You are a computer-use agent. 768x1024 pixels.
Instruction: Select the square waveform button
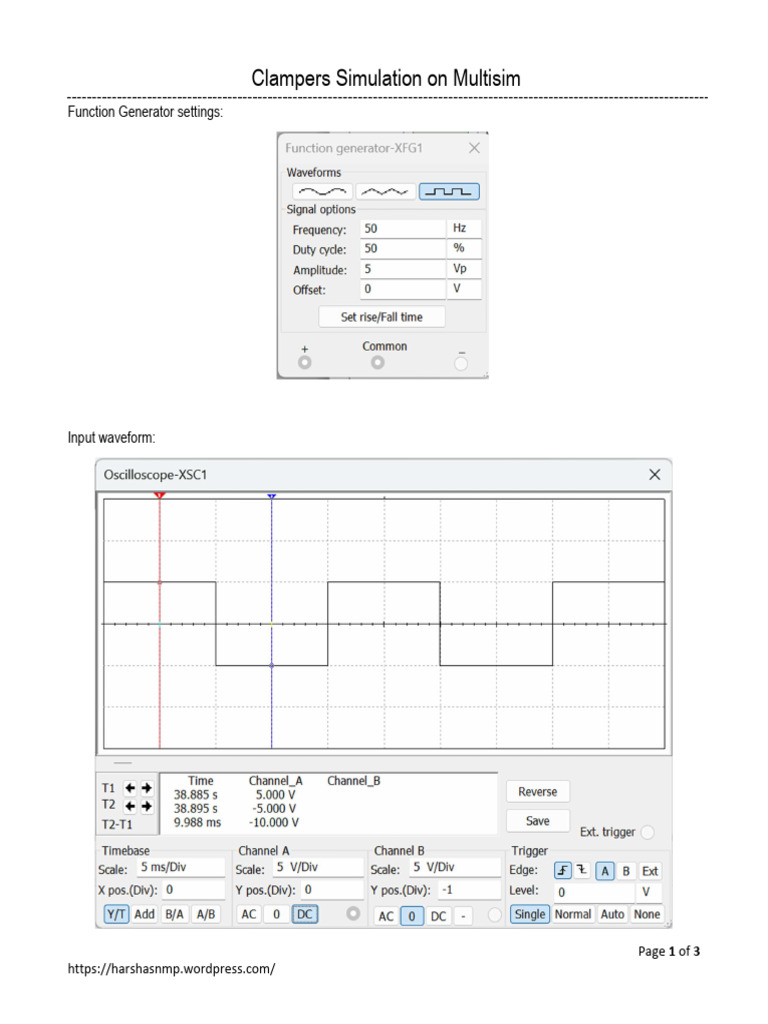click(449, 192)
